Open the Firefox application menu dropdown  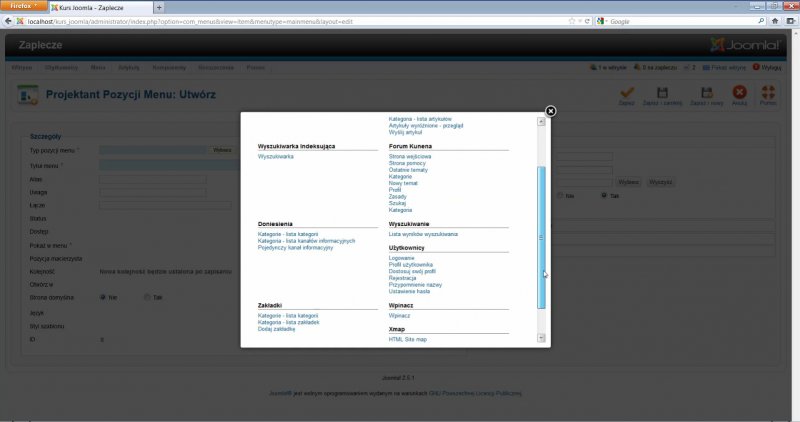(22, 6)
